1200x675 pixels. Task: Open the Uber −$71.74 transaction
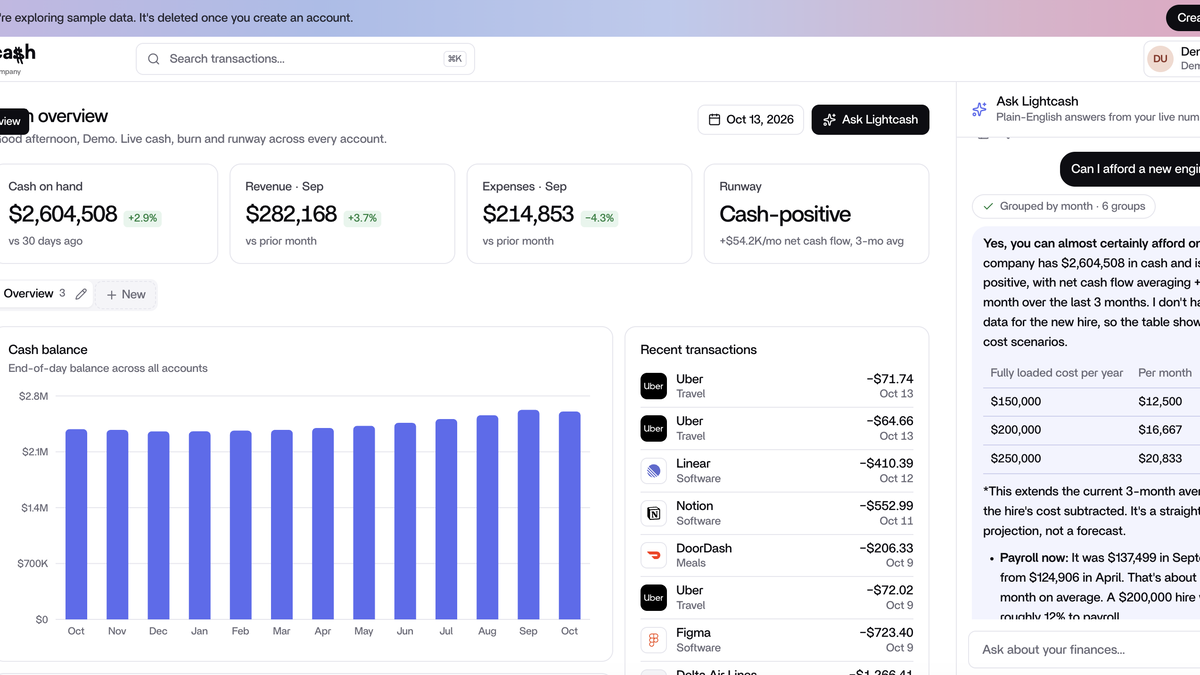777,386
